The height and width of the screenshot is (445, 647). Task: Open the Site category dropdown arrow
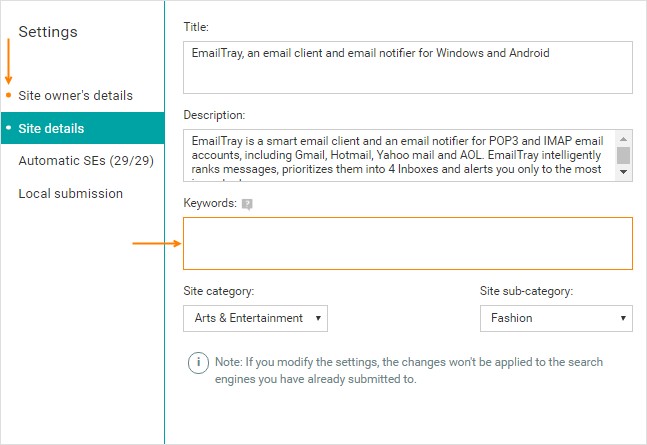pos(318,318)
